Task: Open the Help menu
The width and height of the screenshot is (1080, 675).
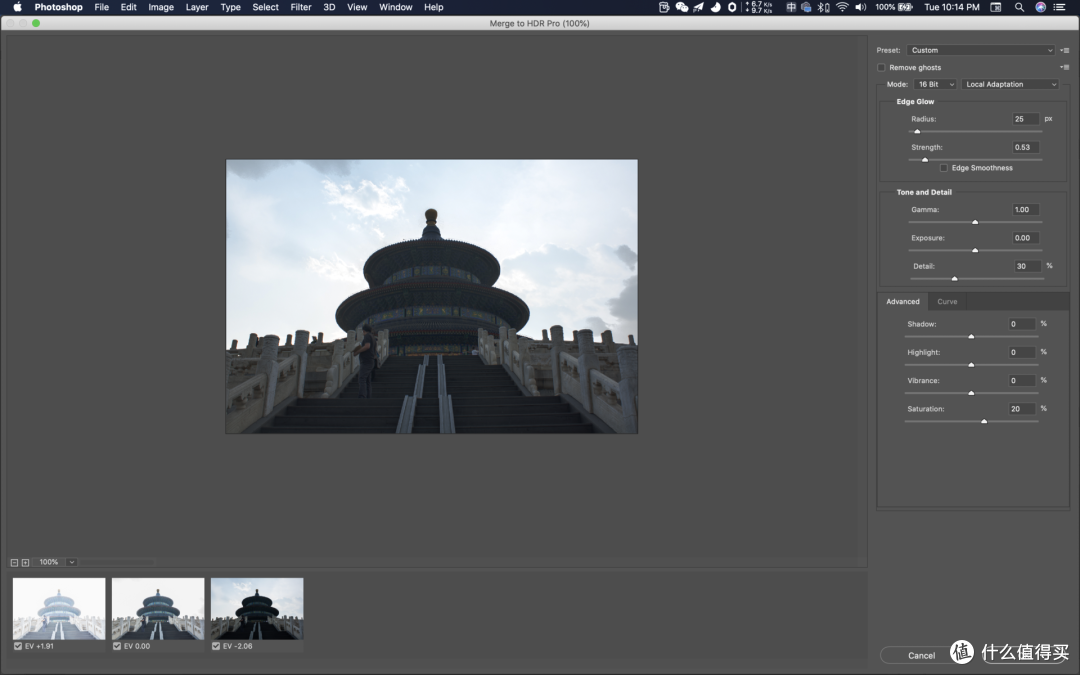Action: (433, 7)
